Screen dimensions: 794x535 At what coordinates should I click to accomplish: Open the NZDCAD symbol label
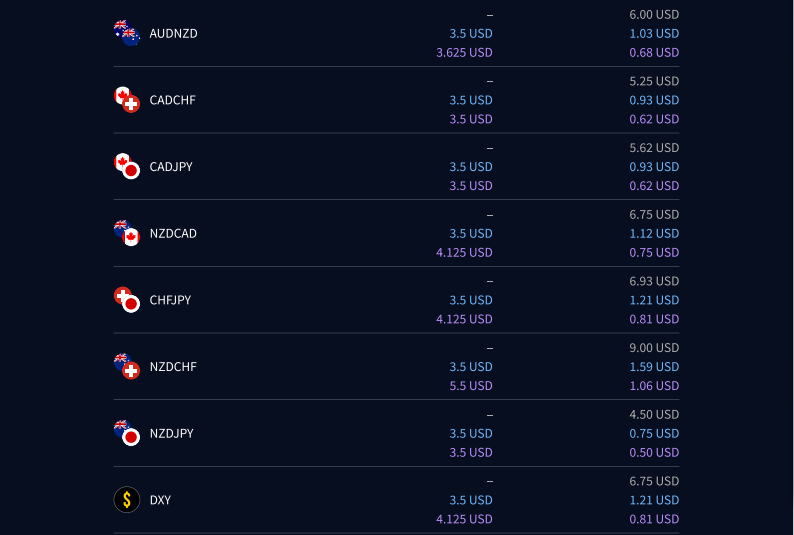click(173, 233)
